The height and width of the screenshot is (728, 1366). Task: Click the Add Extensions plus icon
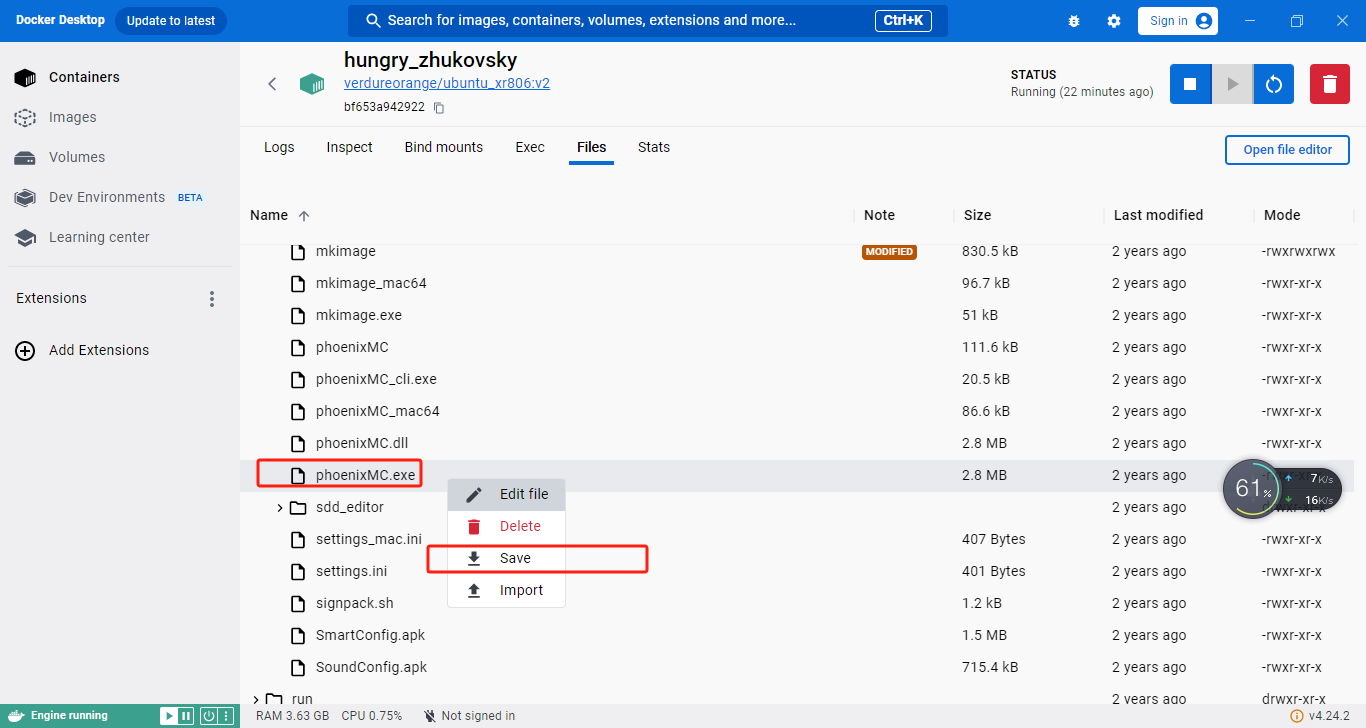pos(25,351)
